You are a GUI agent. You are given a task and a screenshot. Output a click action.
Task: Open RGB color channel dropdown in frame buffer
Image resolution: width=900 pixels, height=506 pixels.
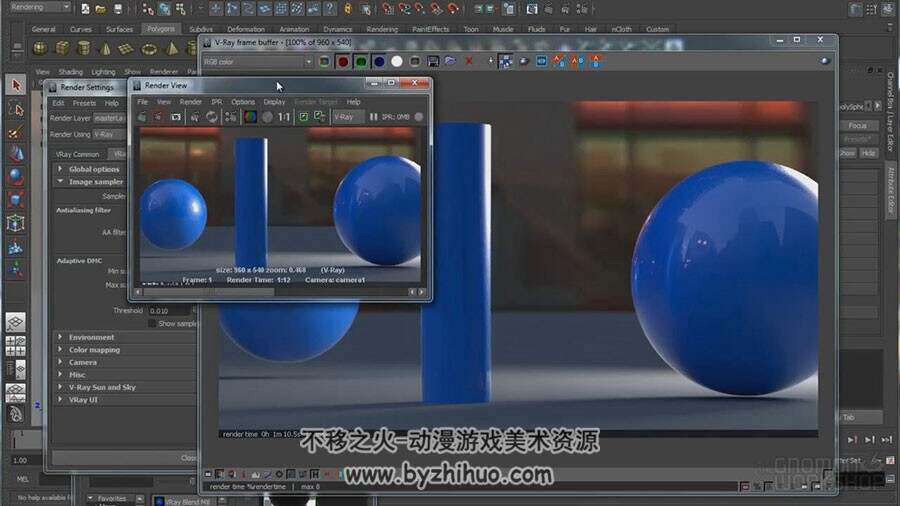coord(258,61)
